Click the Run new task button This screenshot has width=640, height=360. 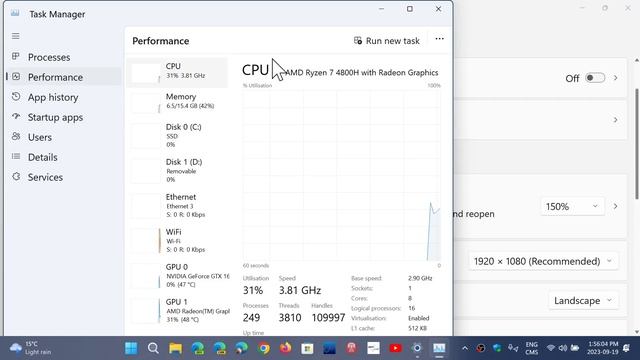[x=387, y=41]
